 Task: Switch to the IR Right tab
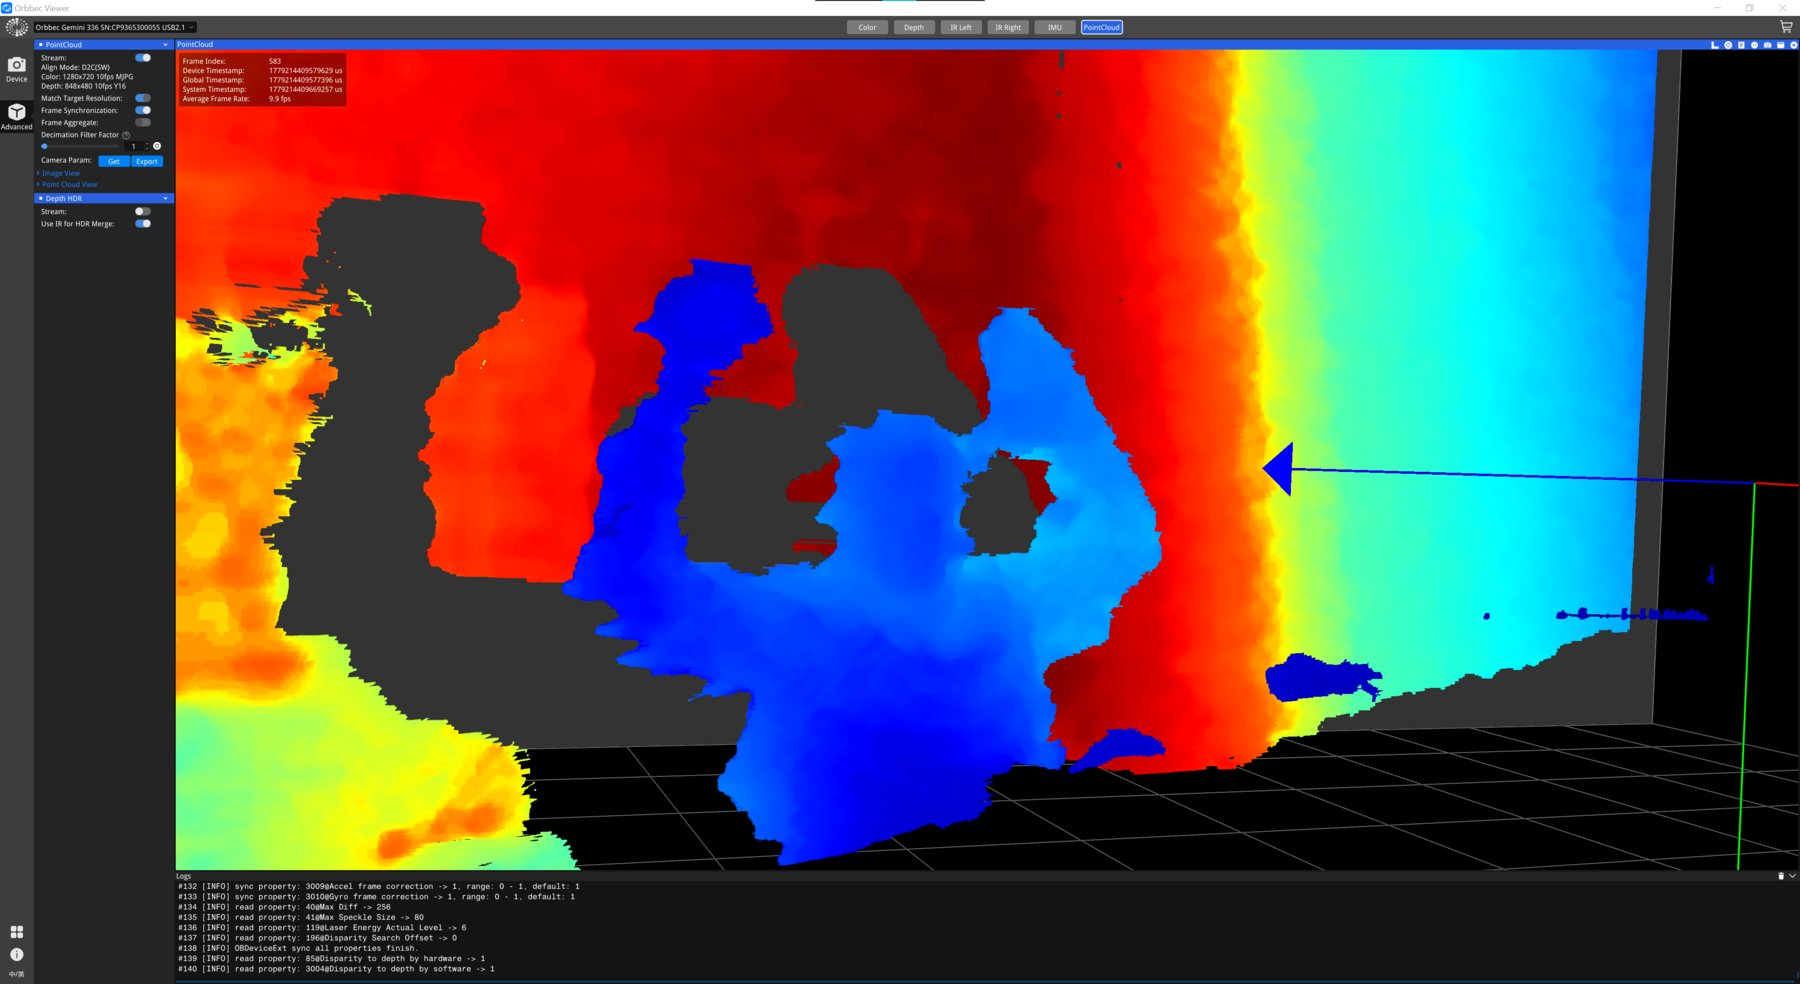(1008, 27)
